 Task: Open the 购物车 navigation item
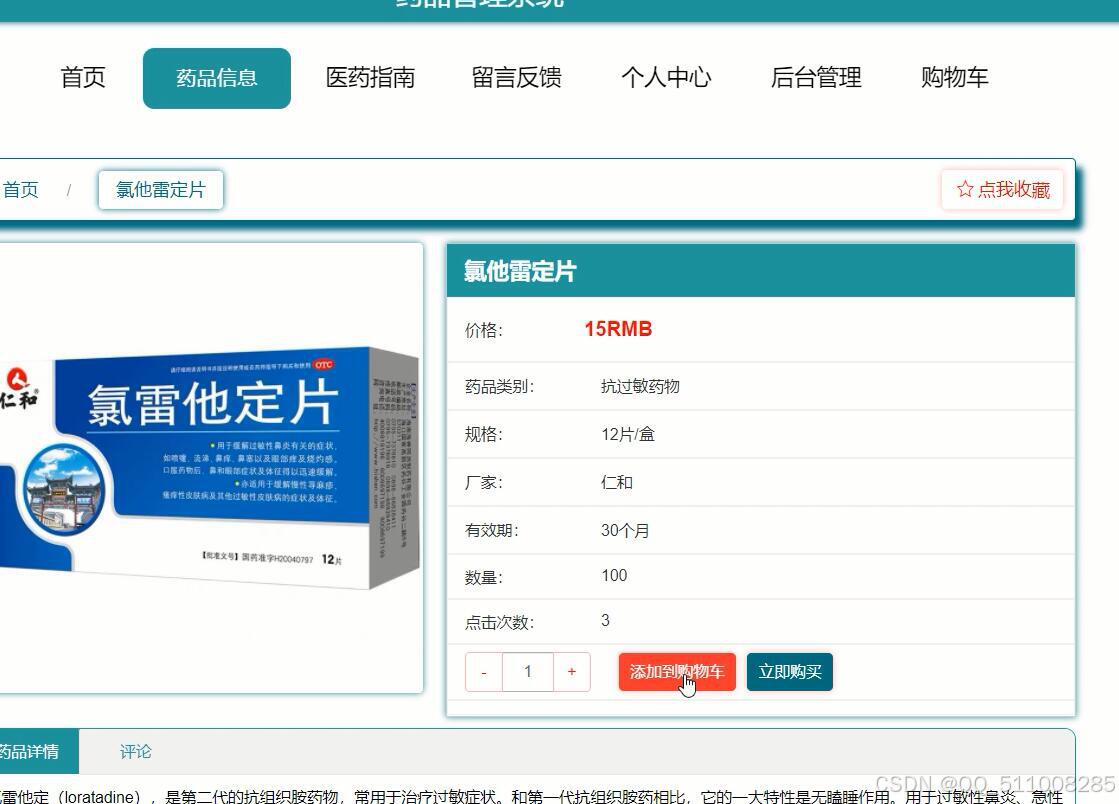(955, 78)
